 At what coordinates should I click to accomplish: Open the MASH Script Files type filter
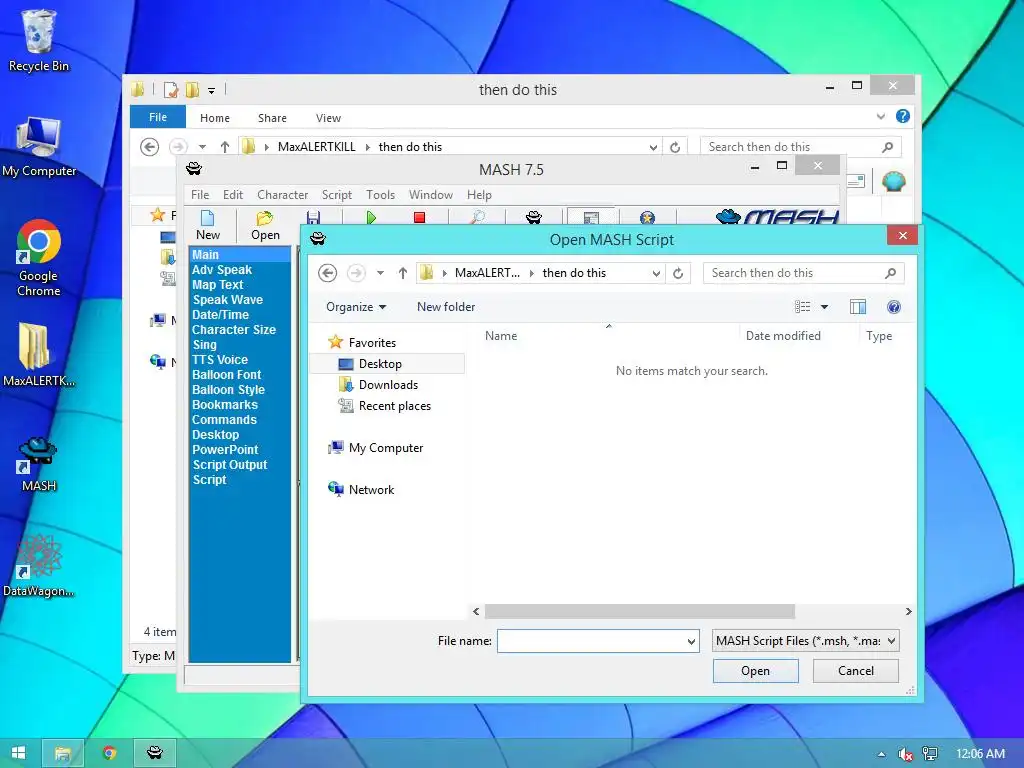[805, 641]
